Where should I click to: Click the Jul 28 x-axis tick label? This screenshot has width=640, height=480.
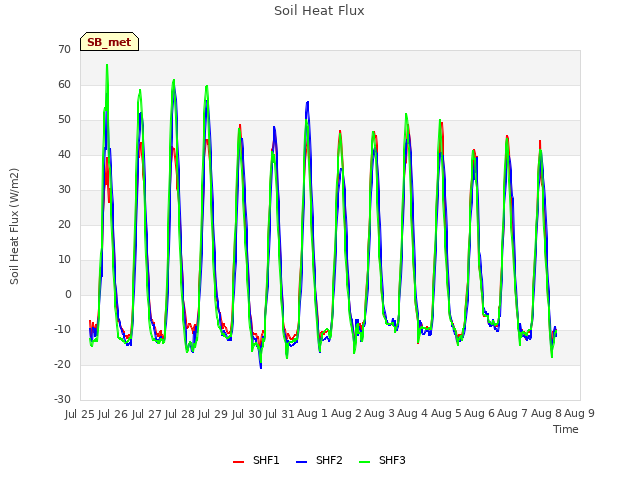[180, 414]
